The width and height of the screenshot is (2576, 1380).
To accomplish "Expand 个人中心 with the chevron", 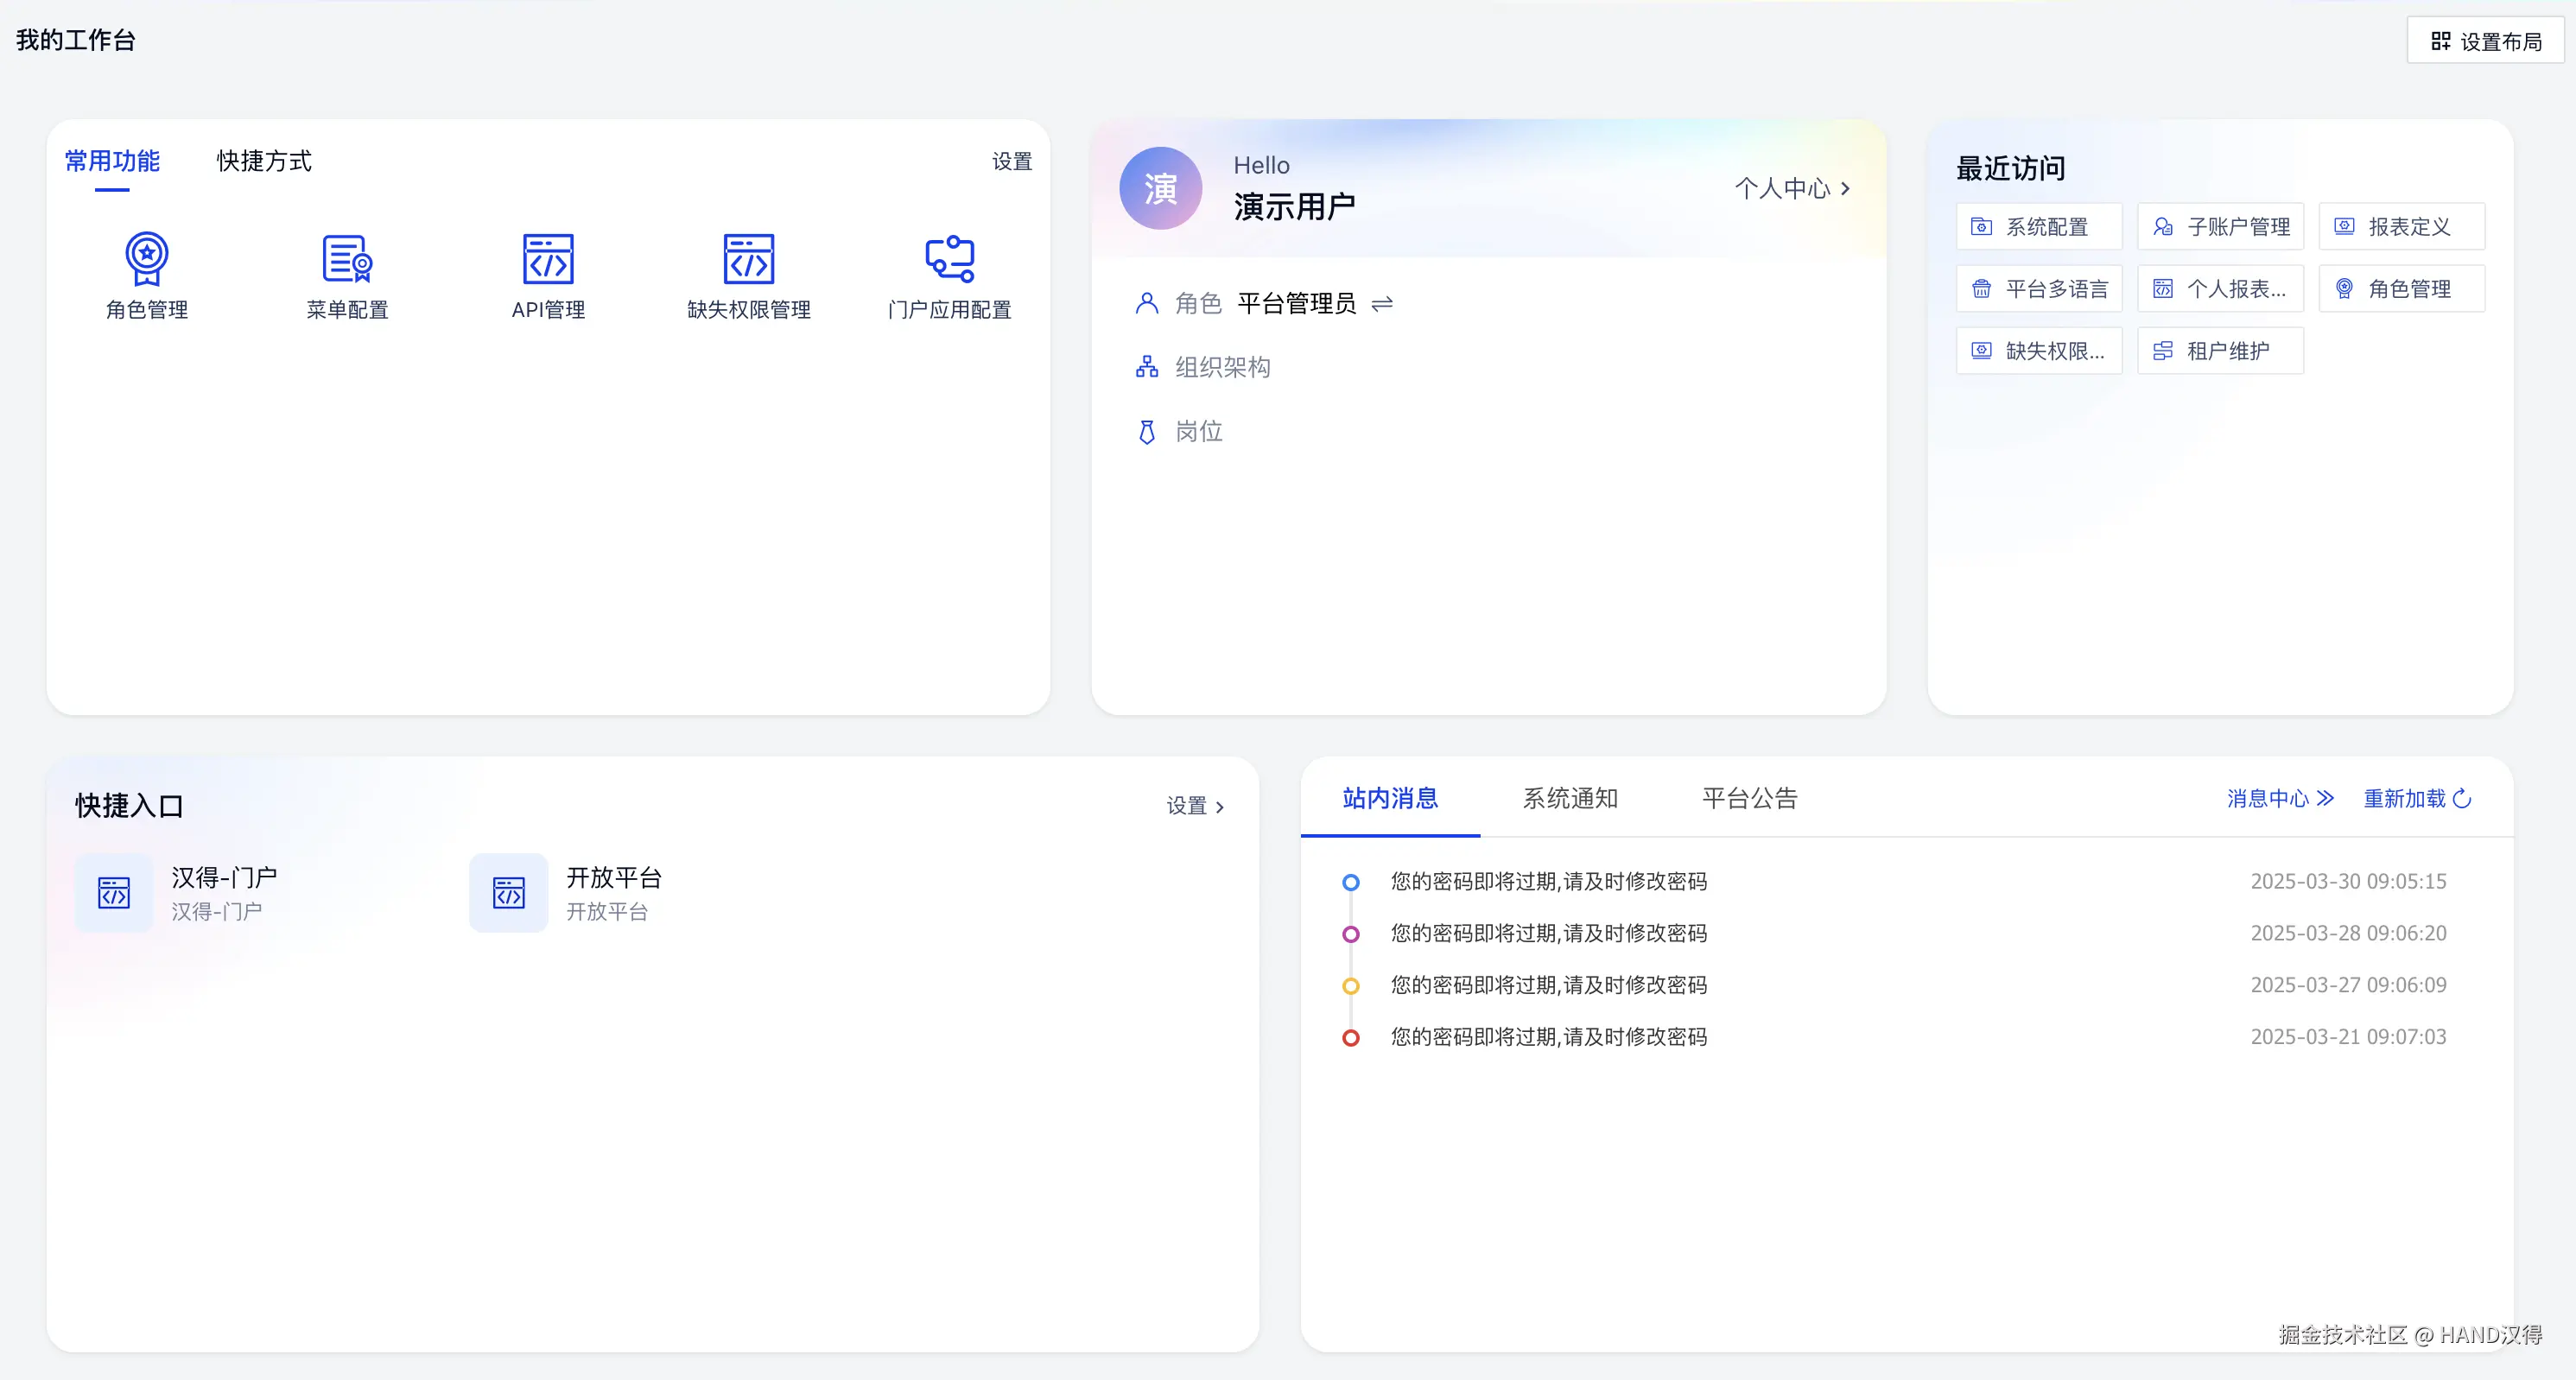I will pos(1844,188).
